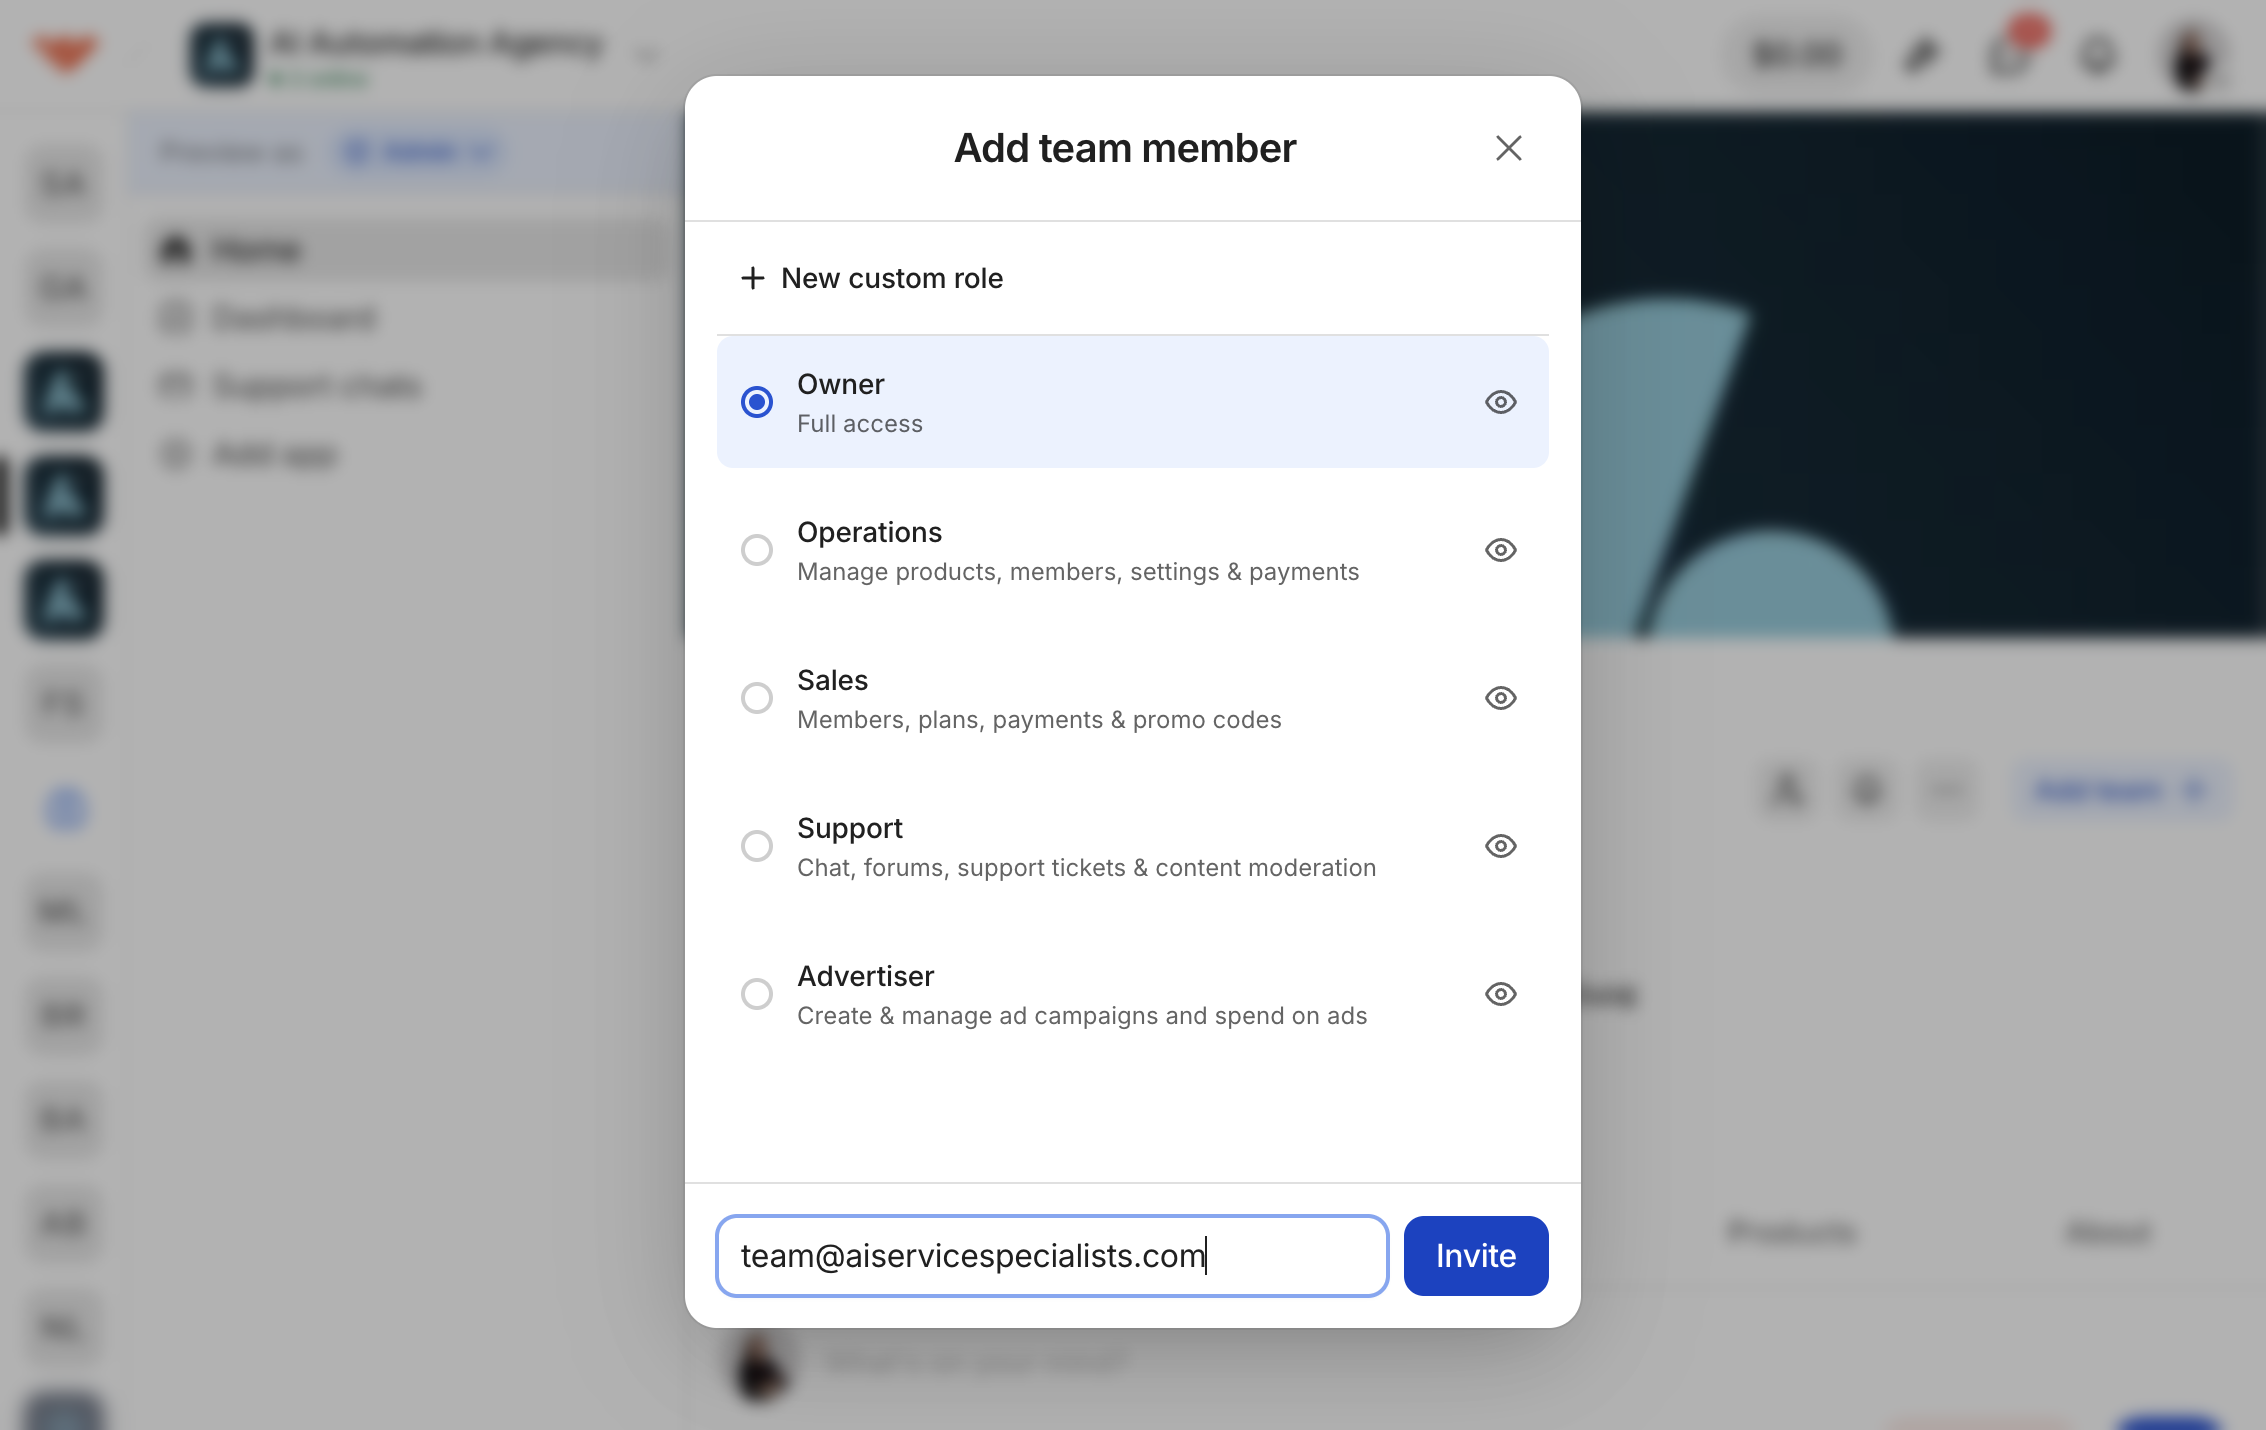2266x1430 pixels.
Task: Preview Sales role permissions eye icon
Action: click(x=1500, y=698)
